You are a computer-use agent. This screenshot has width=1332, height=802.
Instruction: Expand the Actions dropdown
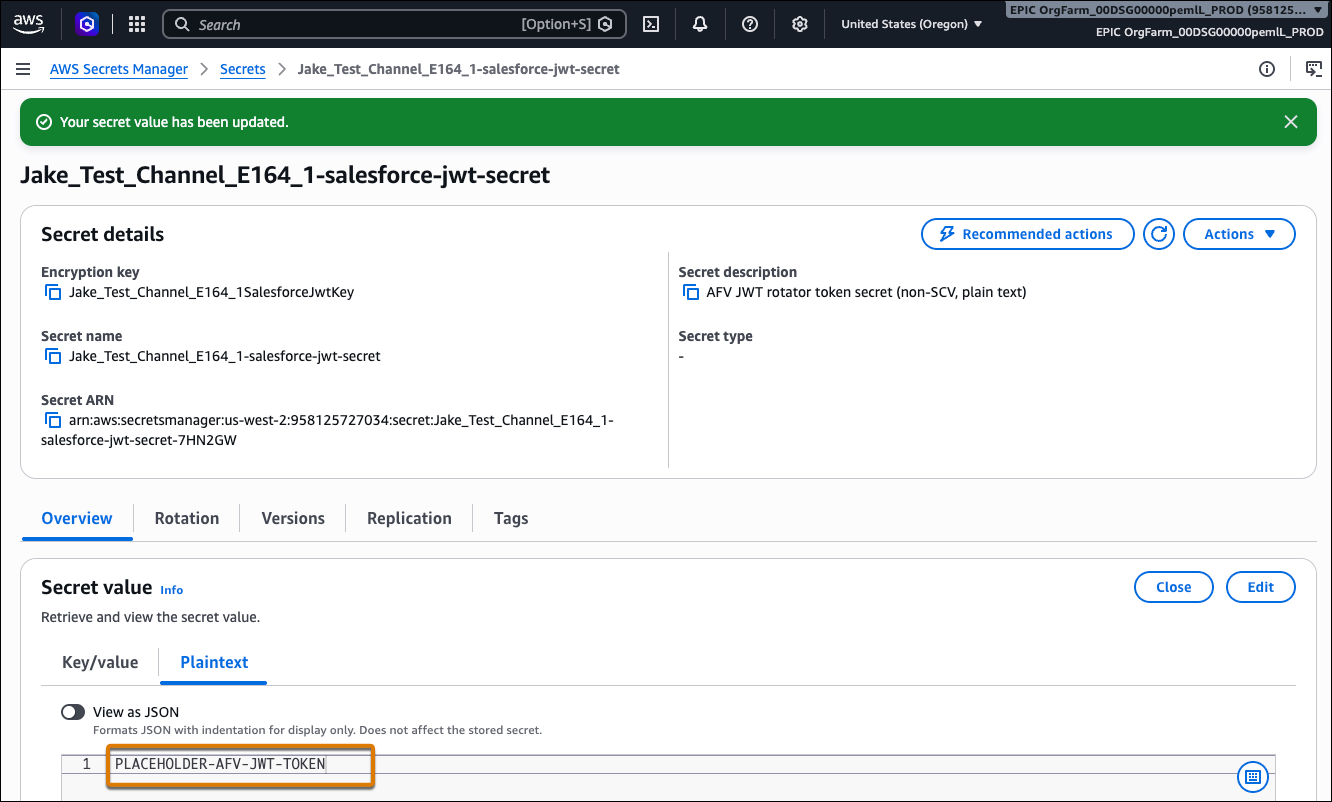tap(1239, 234)
